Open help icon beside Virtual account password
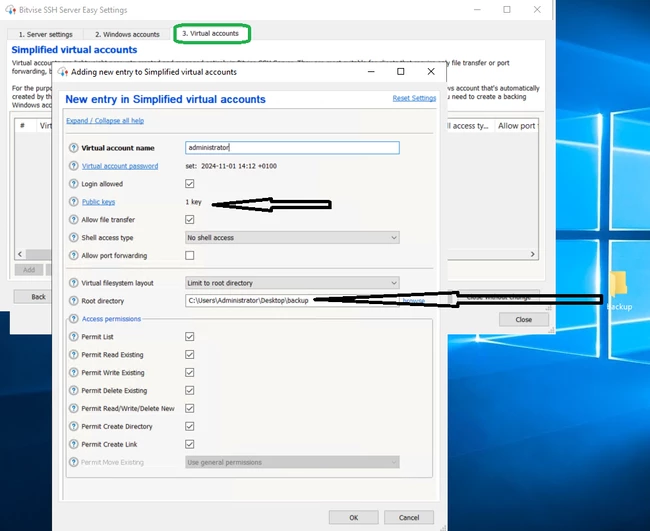650x531 pixels. coord(73,166)
